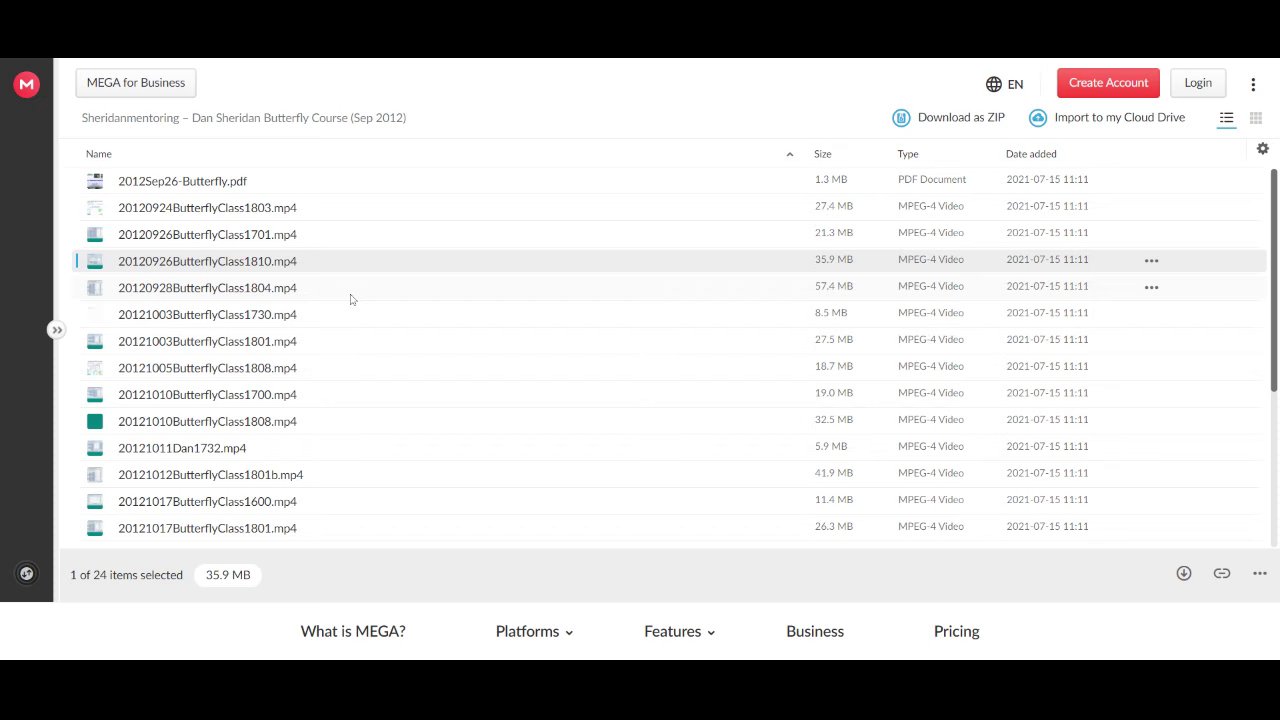The width and height of the screenshot is (1280, 720).
Task: Select 20121010ButterflyClass1808.mp4 file name
Action: point(207,421)
